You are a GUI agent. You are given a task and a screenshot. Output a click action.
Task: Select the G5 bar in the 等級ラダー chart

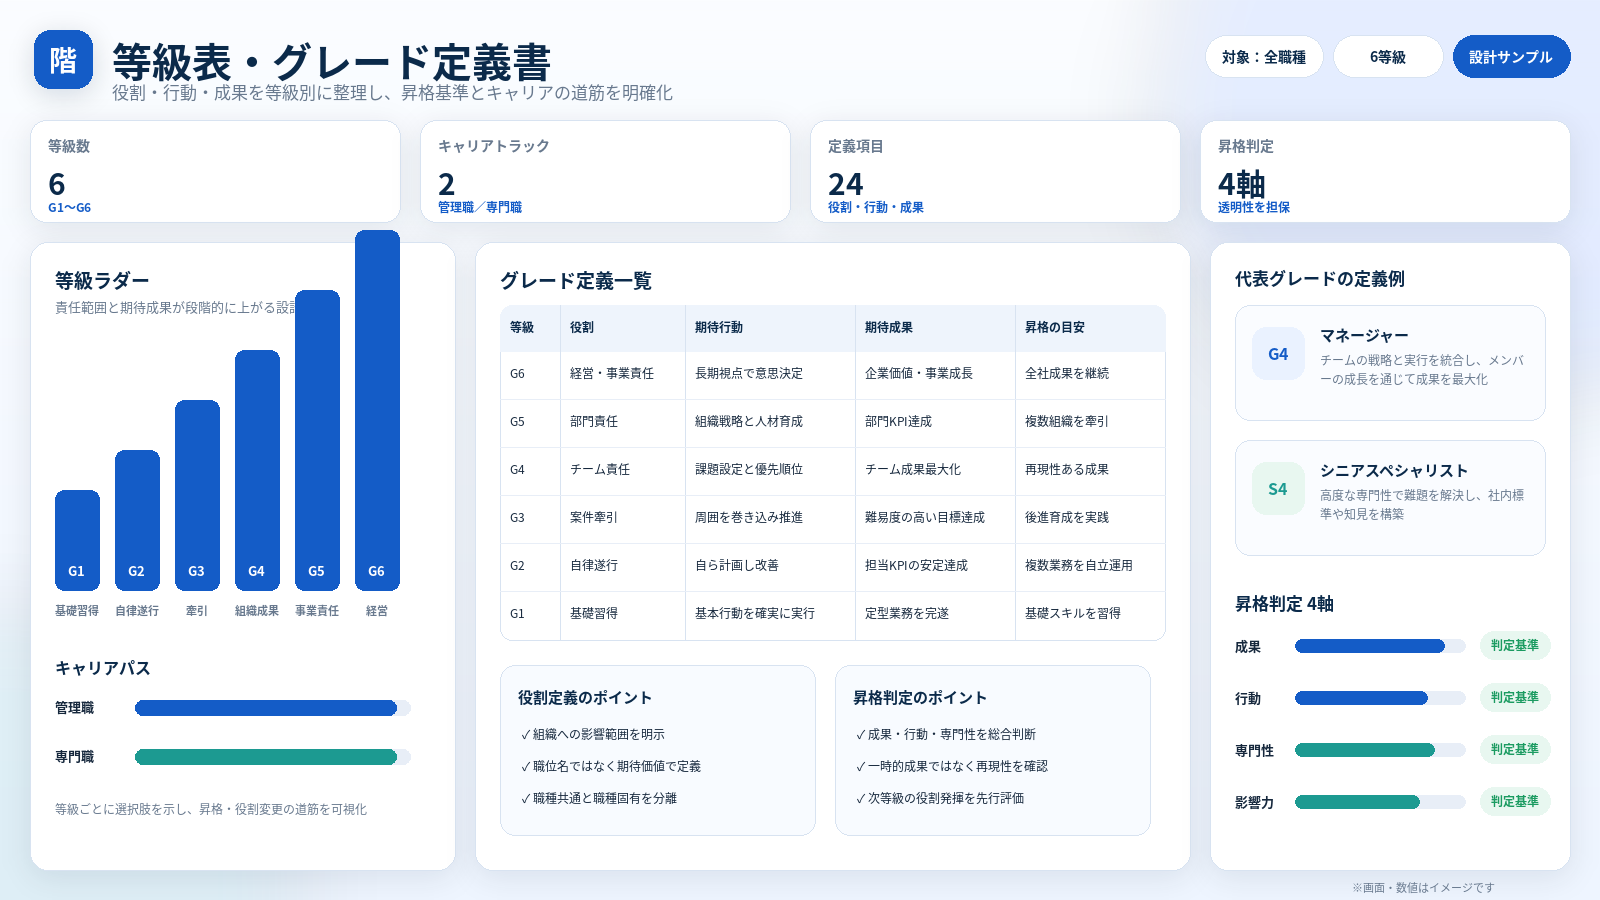click(x=317, y=440)
